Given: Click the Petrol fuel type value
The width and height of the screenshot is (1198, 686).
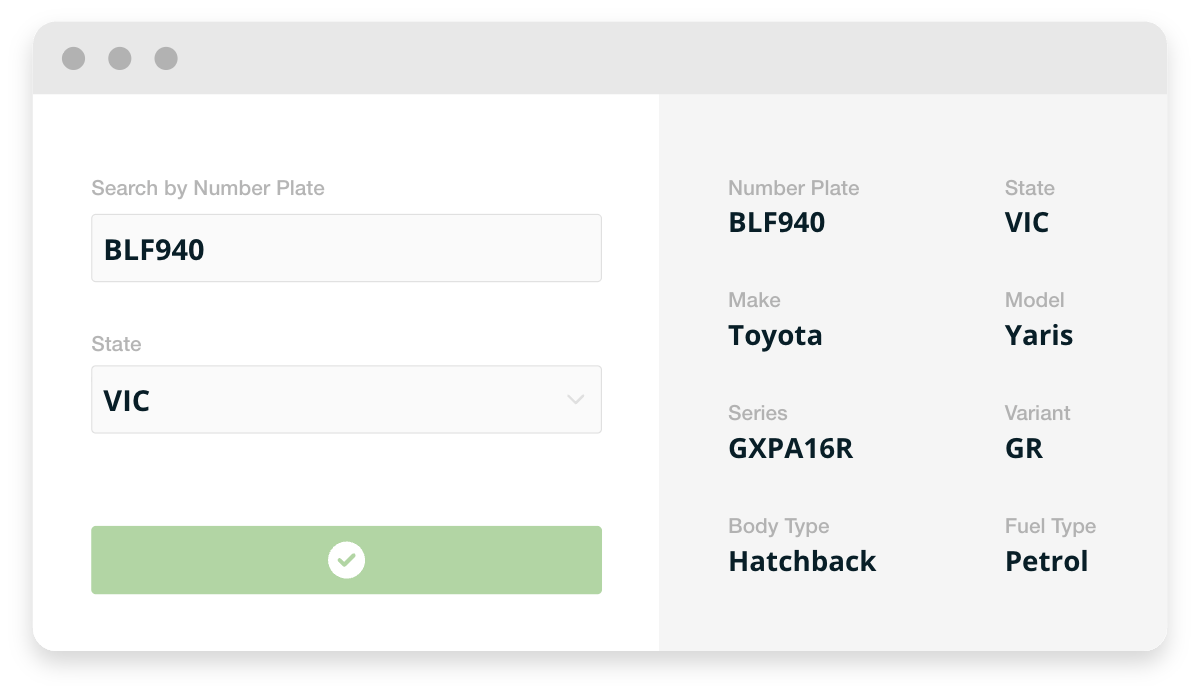Looking at the screenshot, I should (1046, 561).
